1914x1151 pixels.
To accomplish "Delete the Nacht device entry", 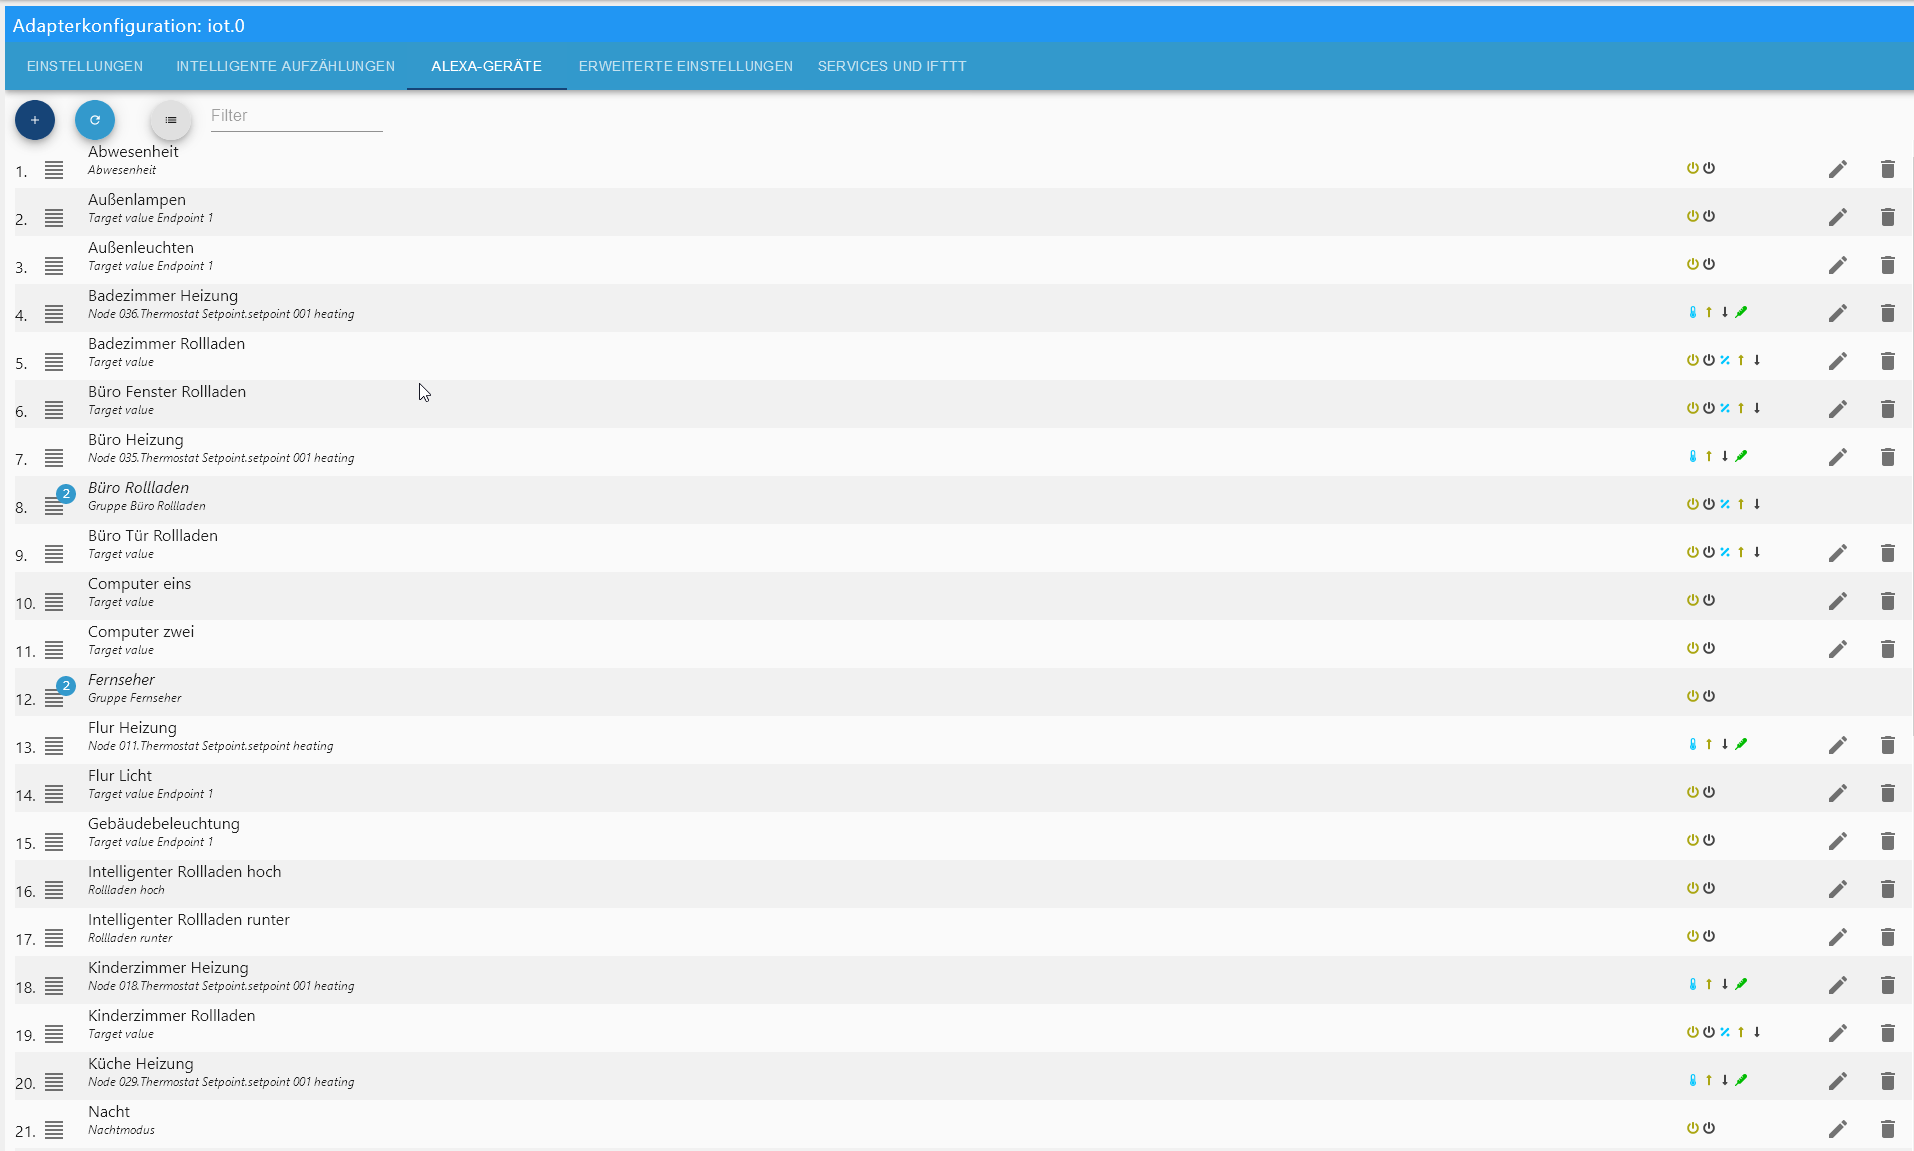I will coord(1888,1129).
